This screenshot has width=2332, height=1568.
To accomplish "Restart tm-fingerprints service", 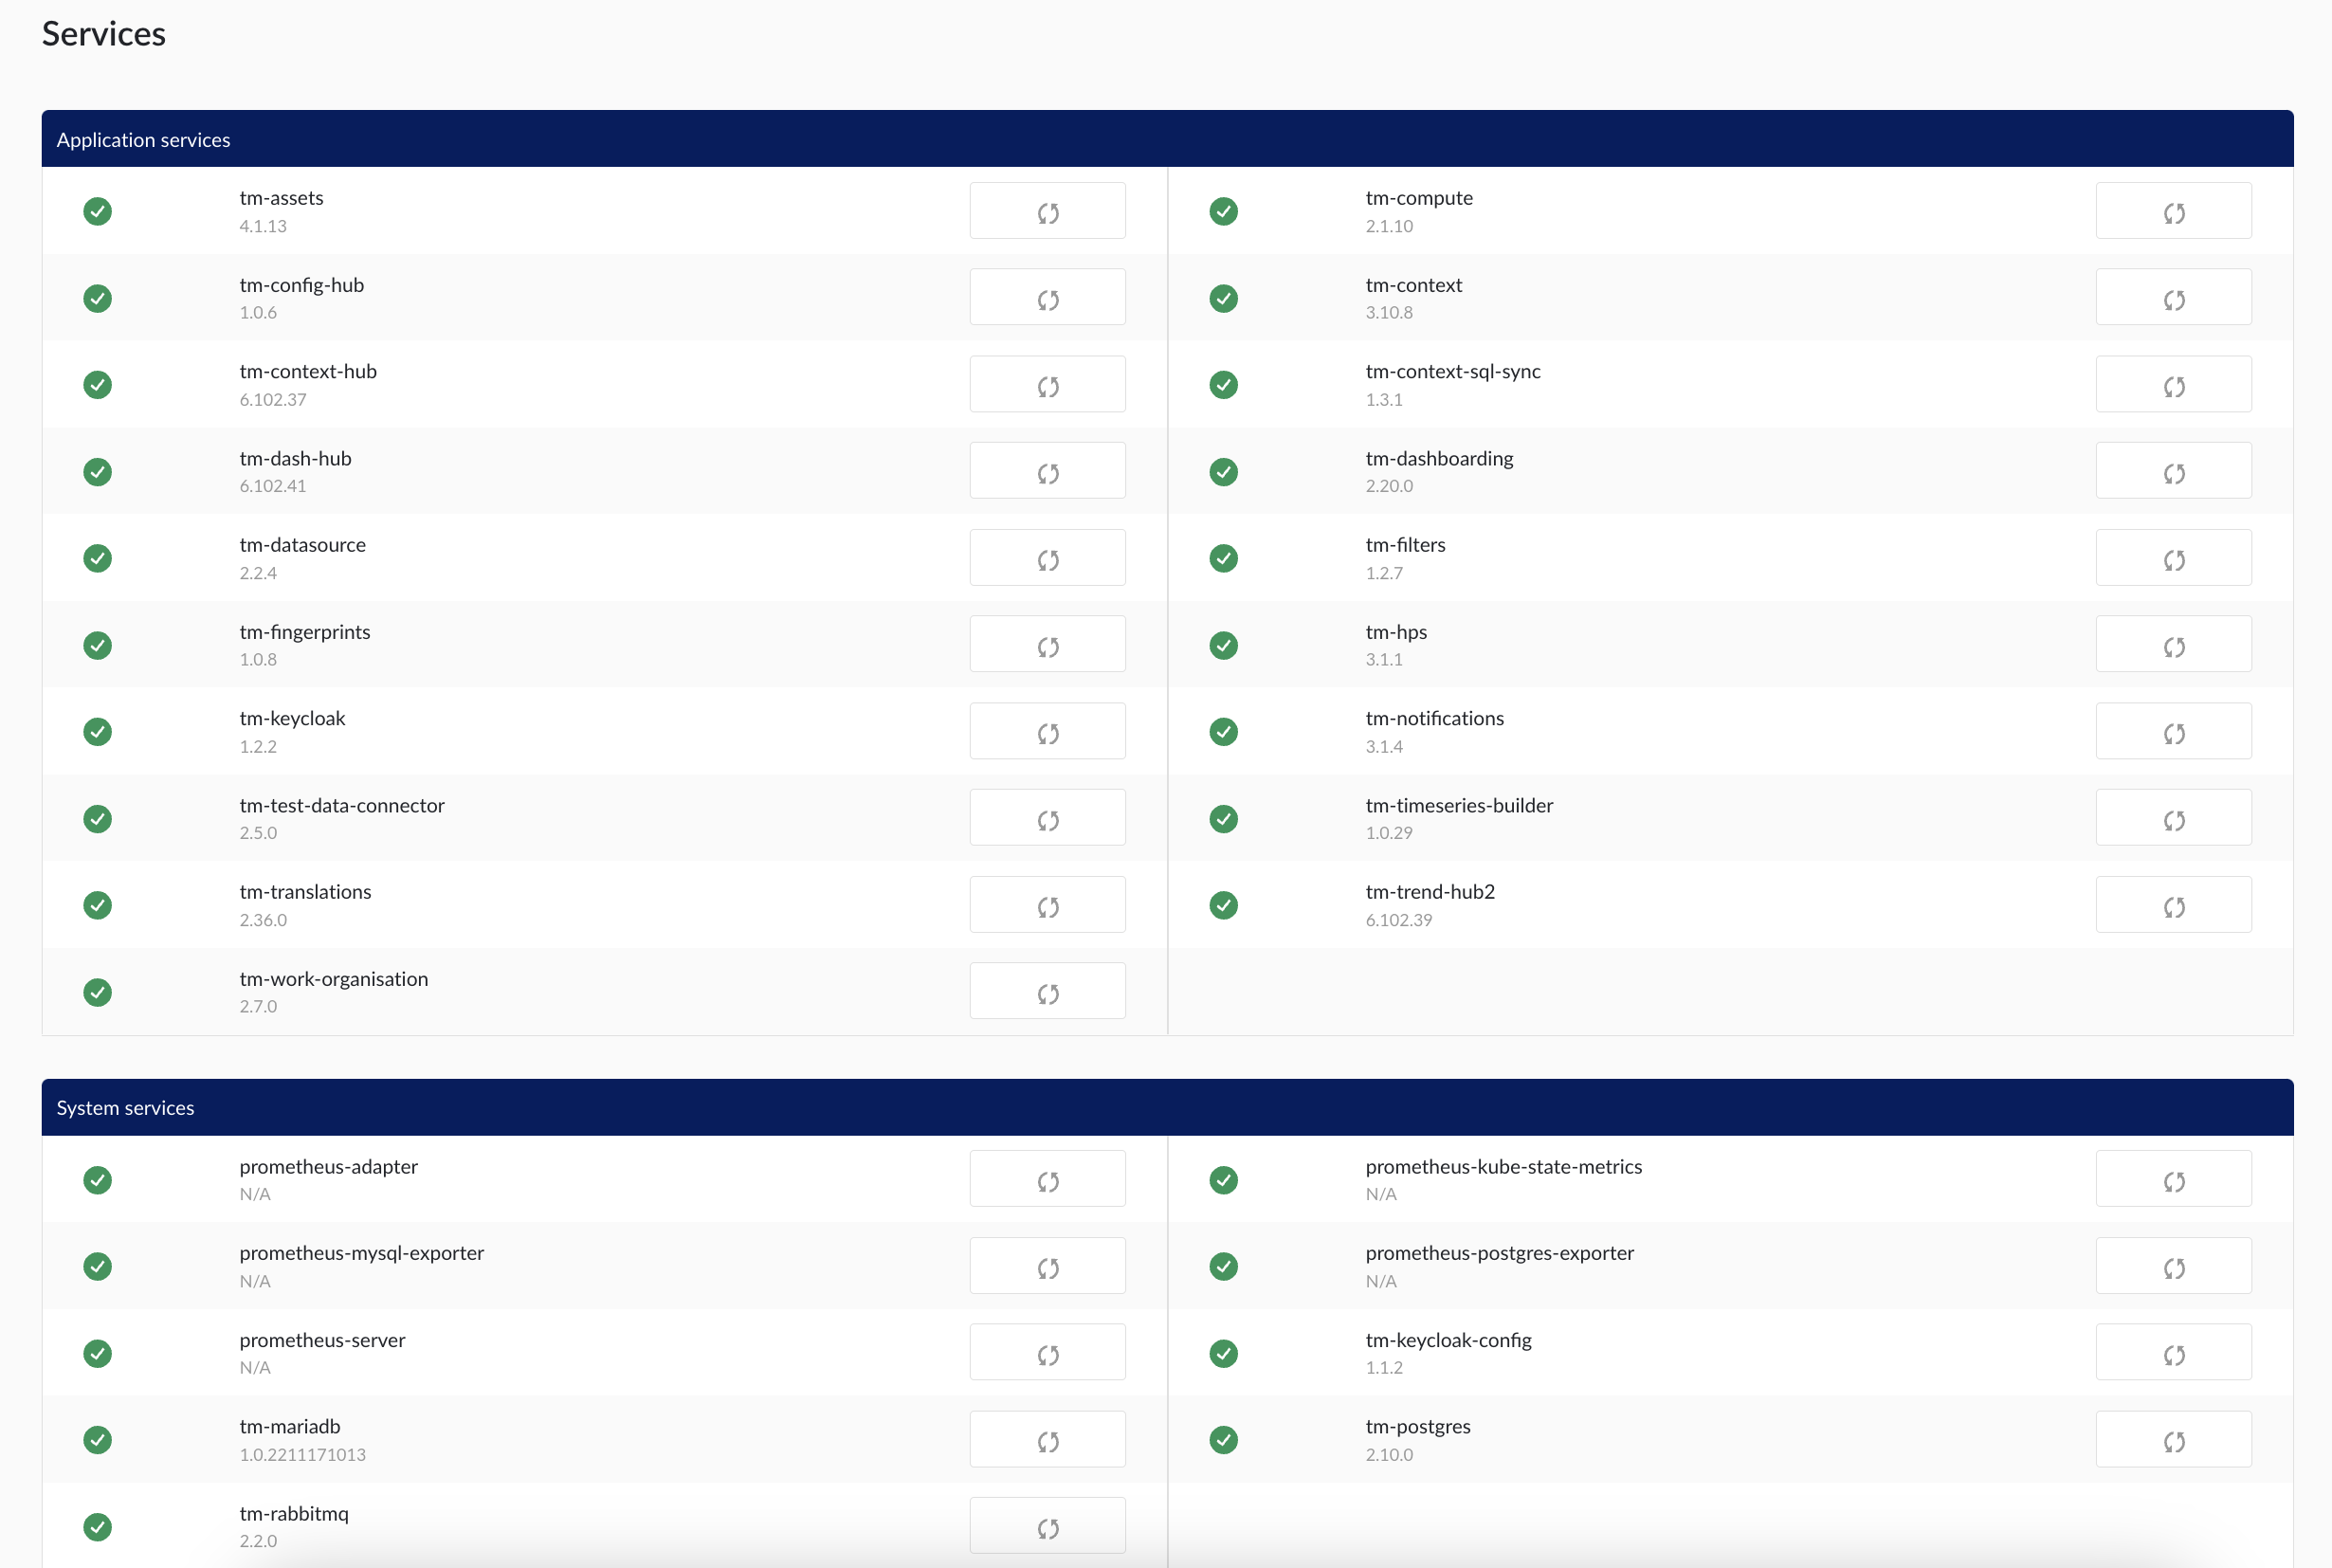I will (x=1047, y=644).
